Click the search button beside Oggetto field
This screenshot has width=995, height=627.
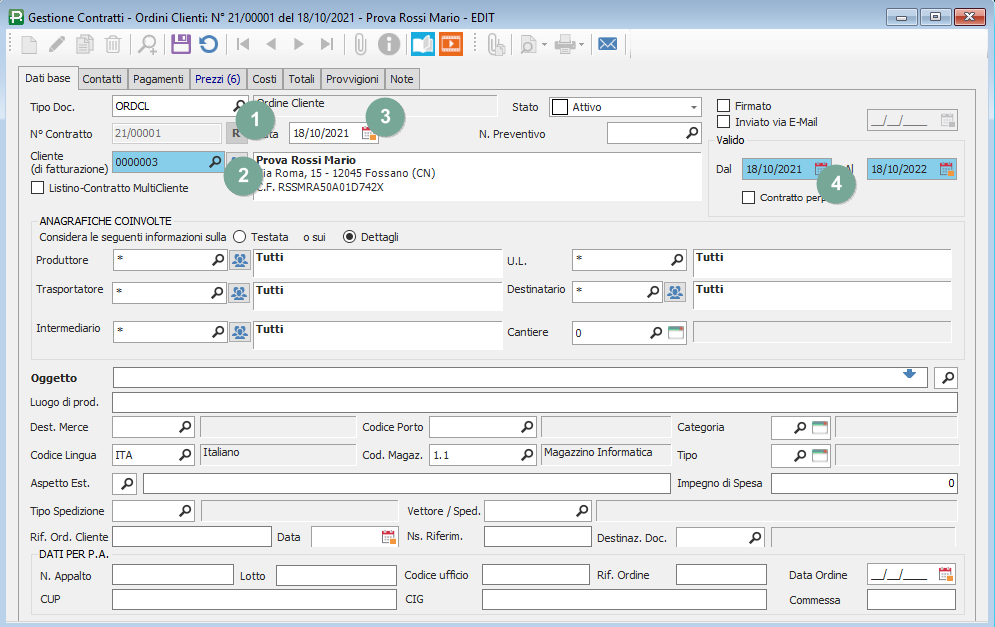pyautogui.click(x=945, y=377)
